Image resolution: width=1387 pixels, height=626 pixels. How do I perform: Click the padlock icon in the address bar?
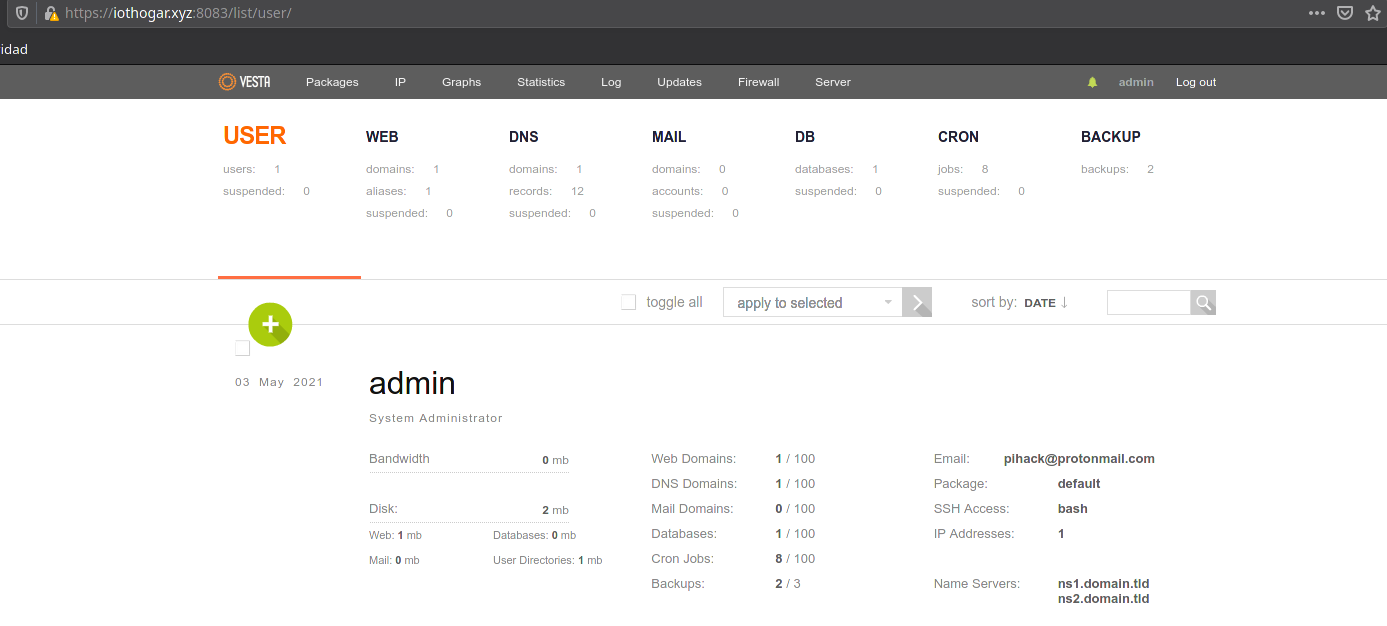pos(51,13)
